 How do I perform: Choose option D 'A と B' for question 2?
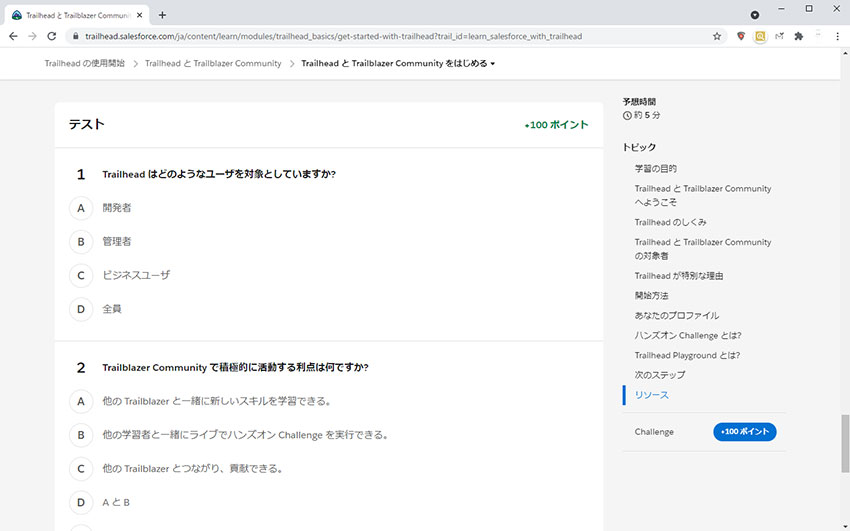[81, 502]
